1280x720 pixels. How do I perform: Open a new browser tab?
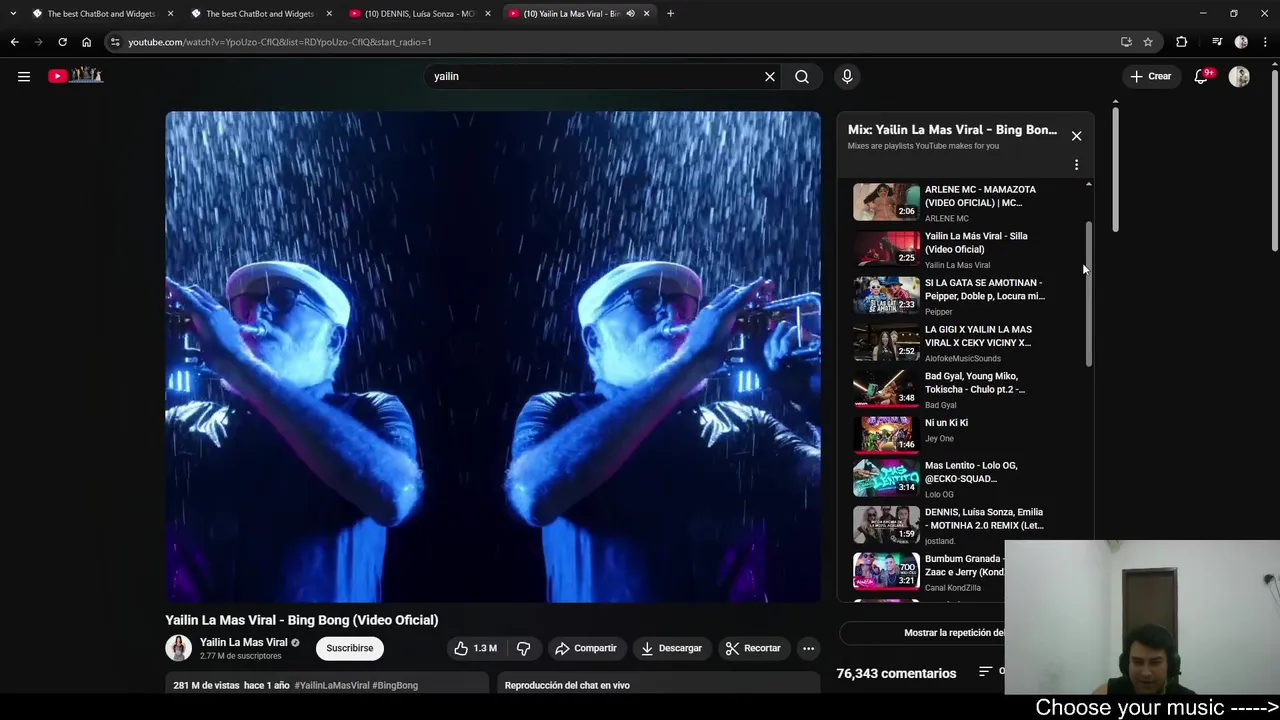tap(670, 14)
